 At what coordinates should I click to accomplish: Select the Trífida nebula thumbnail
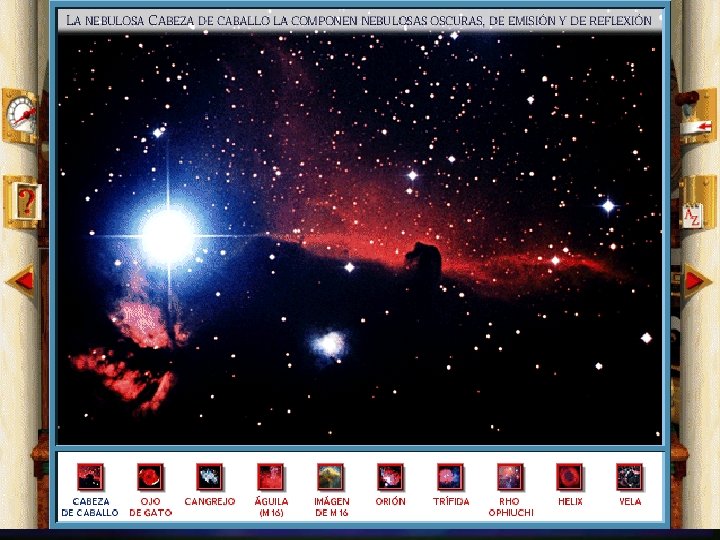point(450,477)
